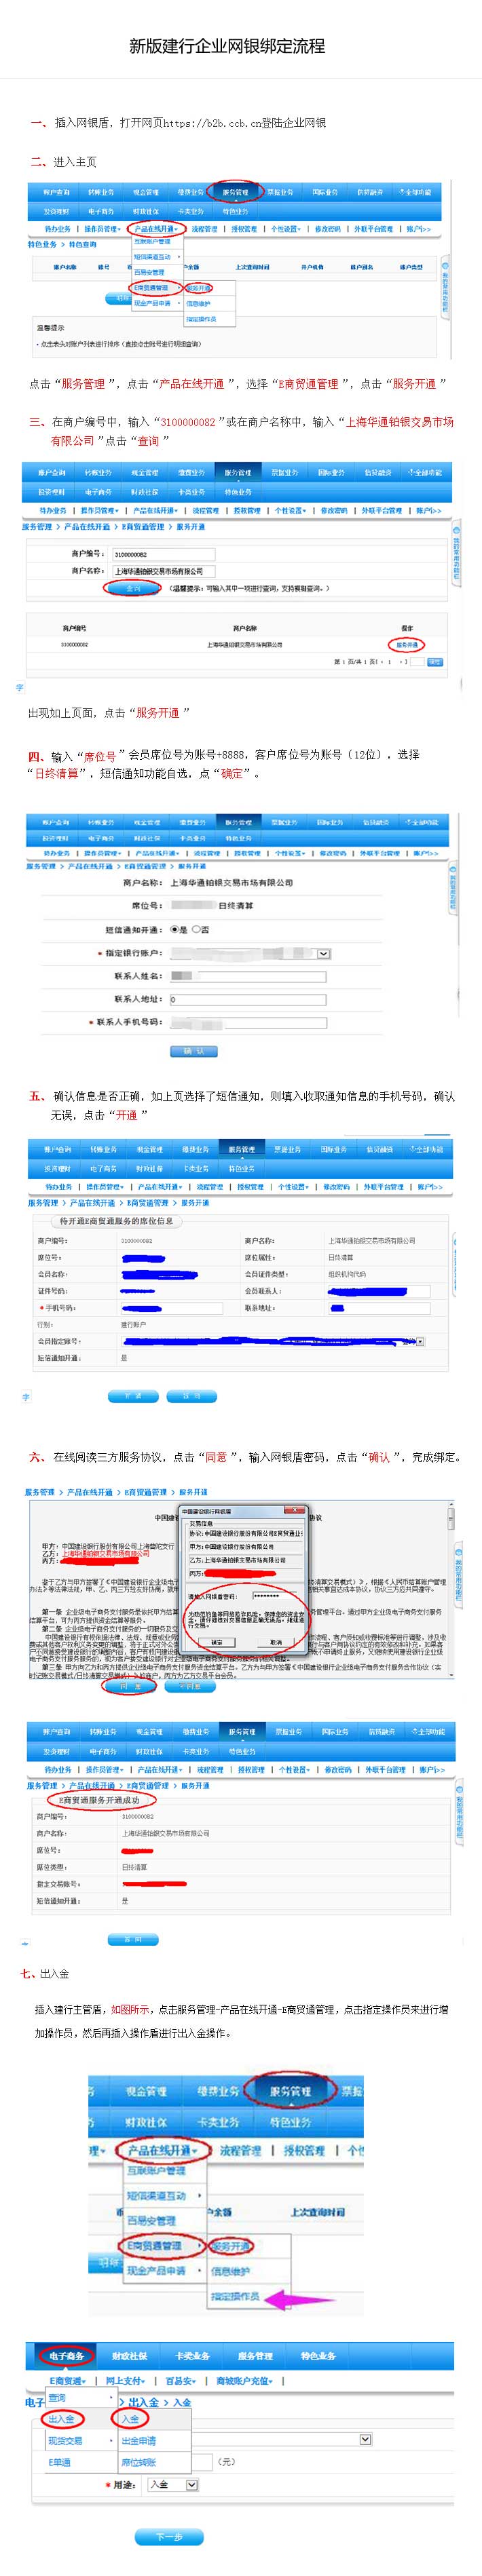Click enlarged 服务管理 tab in step seven
The width and height of the screenshot is (482, 2576).
[x=290, y=2090]
